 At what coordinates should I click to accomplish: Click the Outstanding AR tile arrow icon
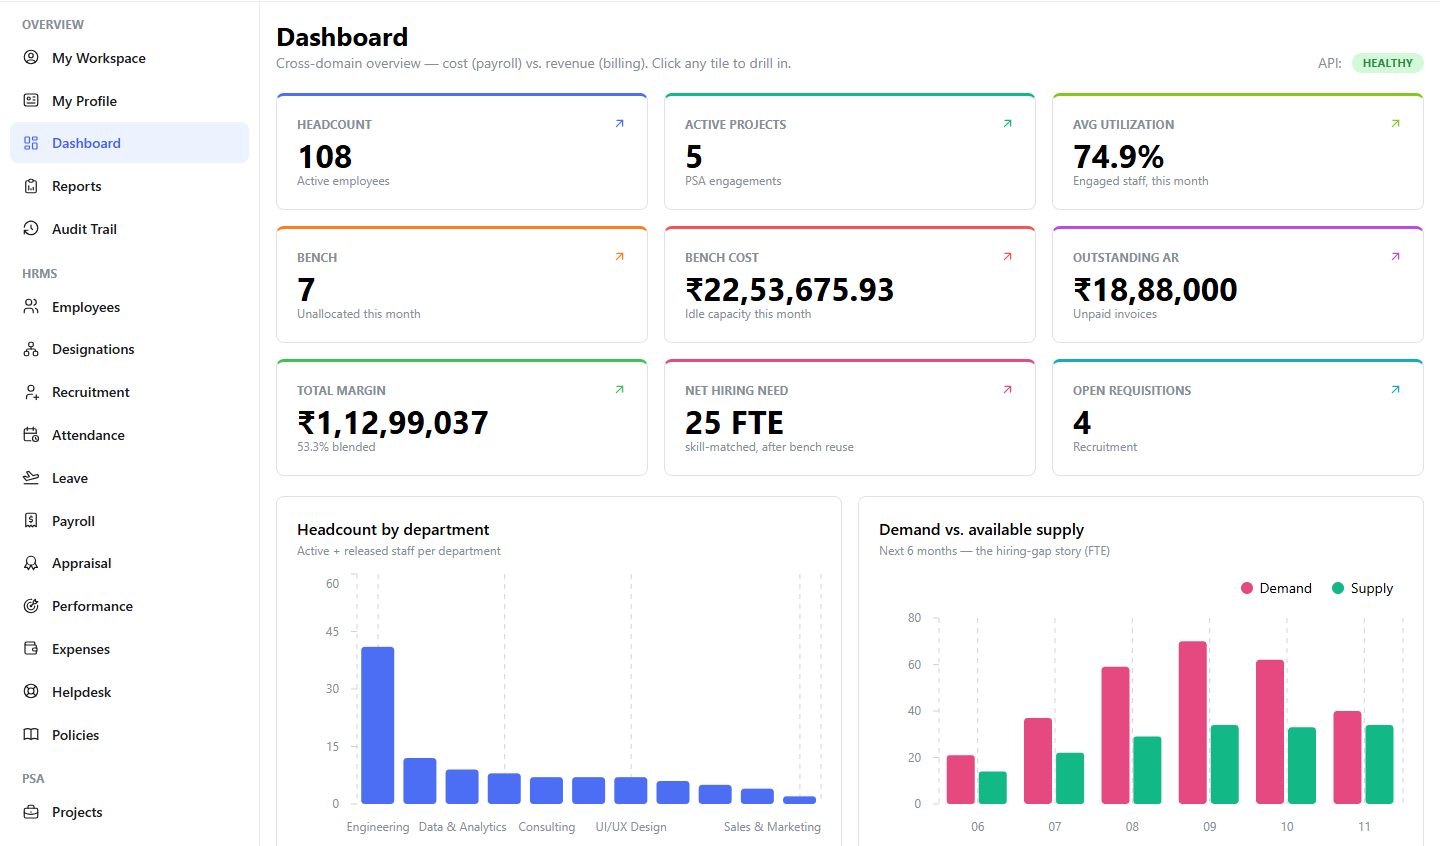[x=1396, y=257]
